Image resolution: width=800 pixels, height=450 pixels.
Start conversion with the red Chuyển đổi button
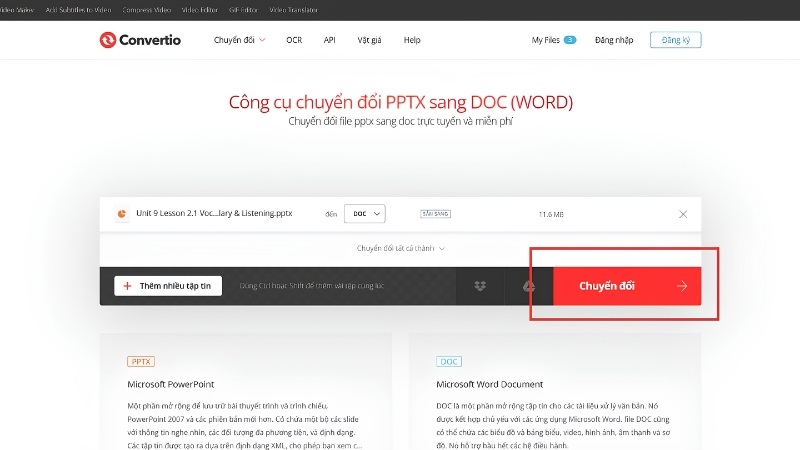(x=627, y=286)
